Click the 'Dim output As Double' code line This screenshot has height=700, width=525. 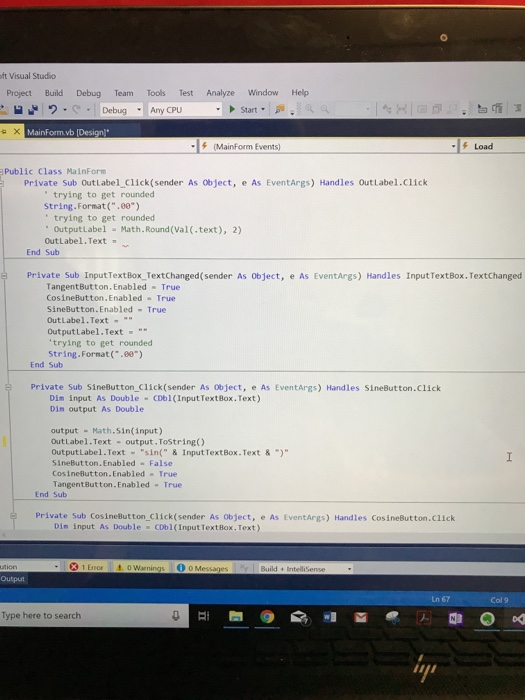pos(97,409)
